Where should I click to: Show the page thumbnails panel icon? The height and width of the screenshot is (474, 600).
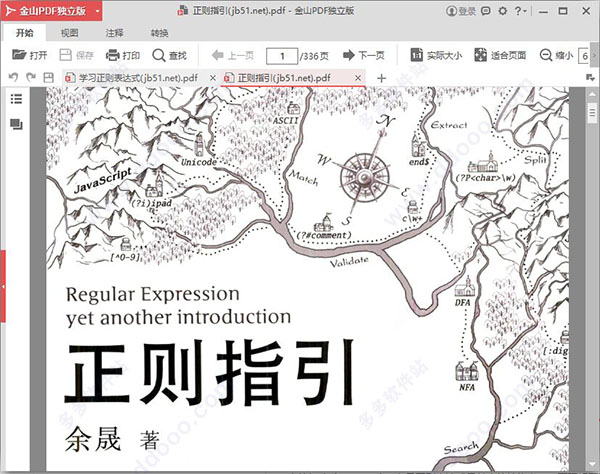(16, 124)
